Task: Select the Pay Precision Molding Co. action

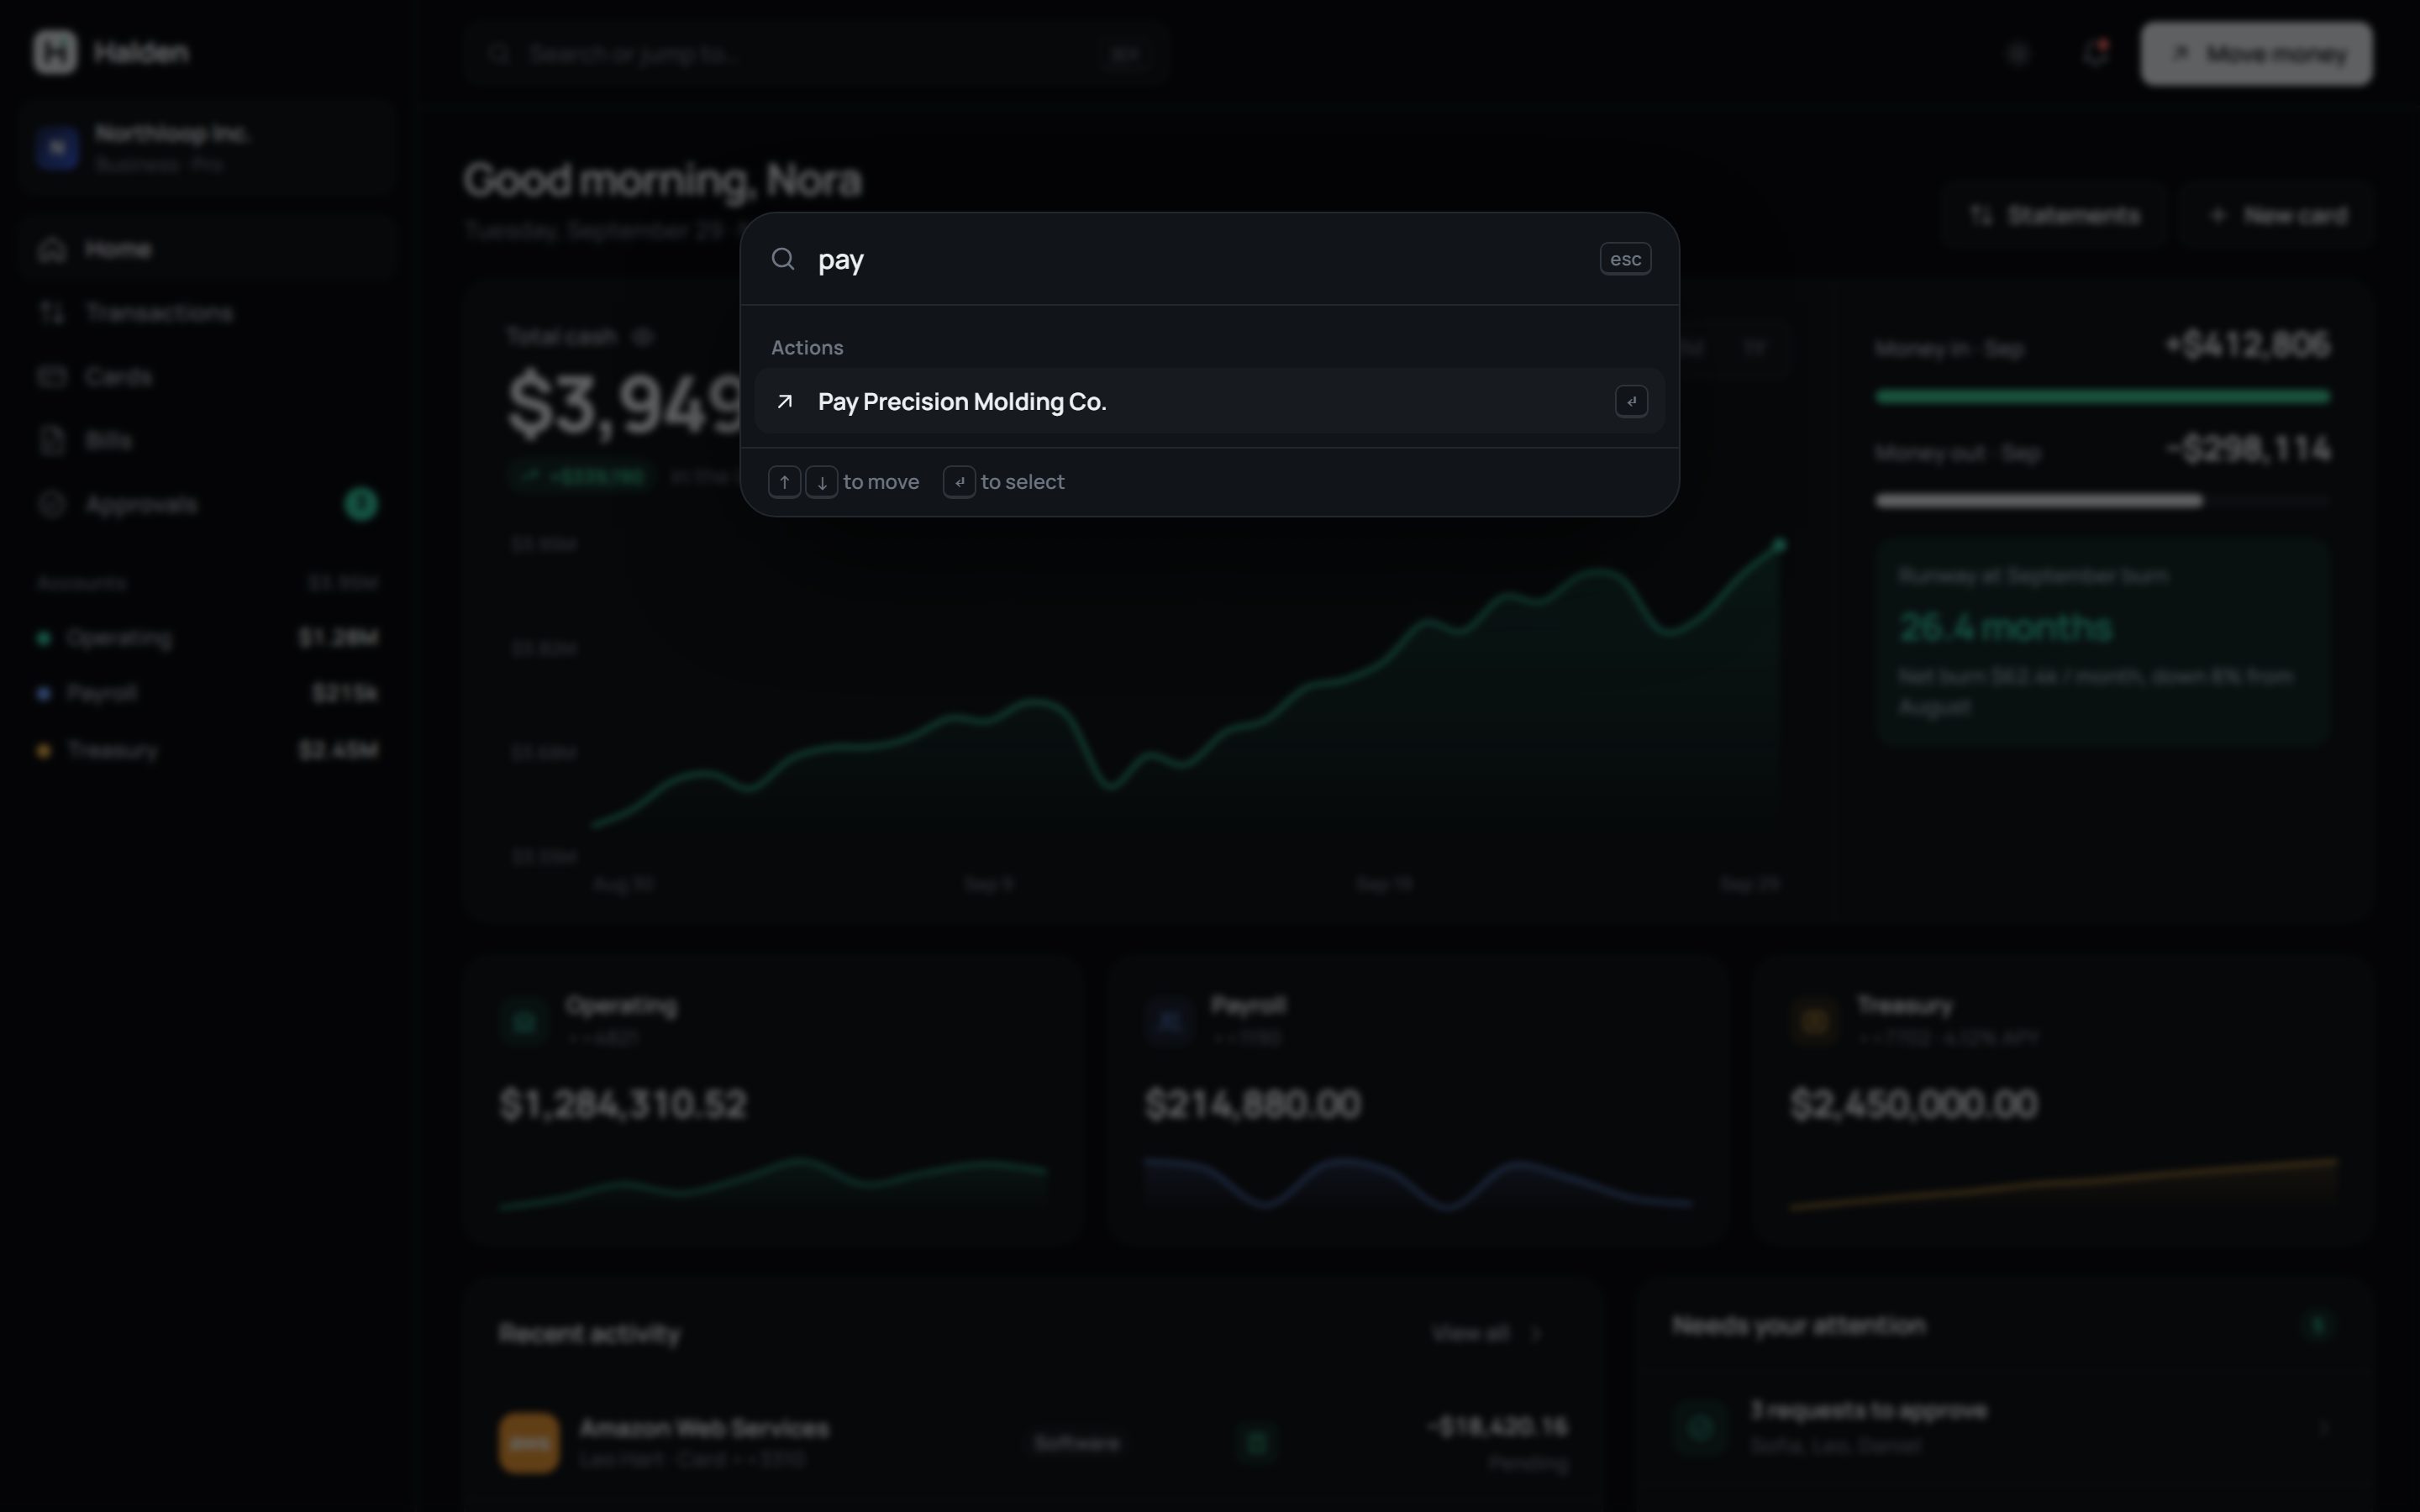Action: click(1210, 401)
